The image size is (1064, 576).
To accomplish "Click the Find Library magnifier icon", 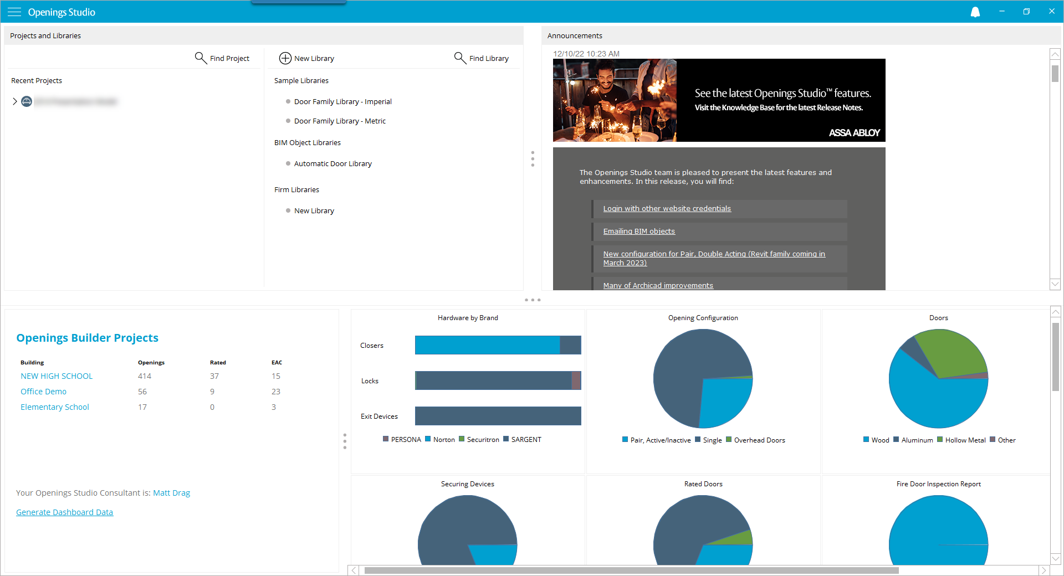I will pyautogui.click(x=459, y=58).
